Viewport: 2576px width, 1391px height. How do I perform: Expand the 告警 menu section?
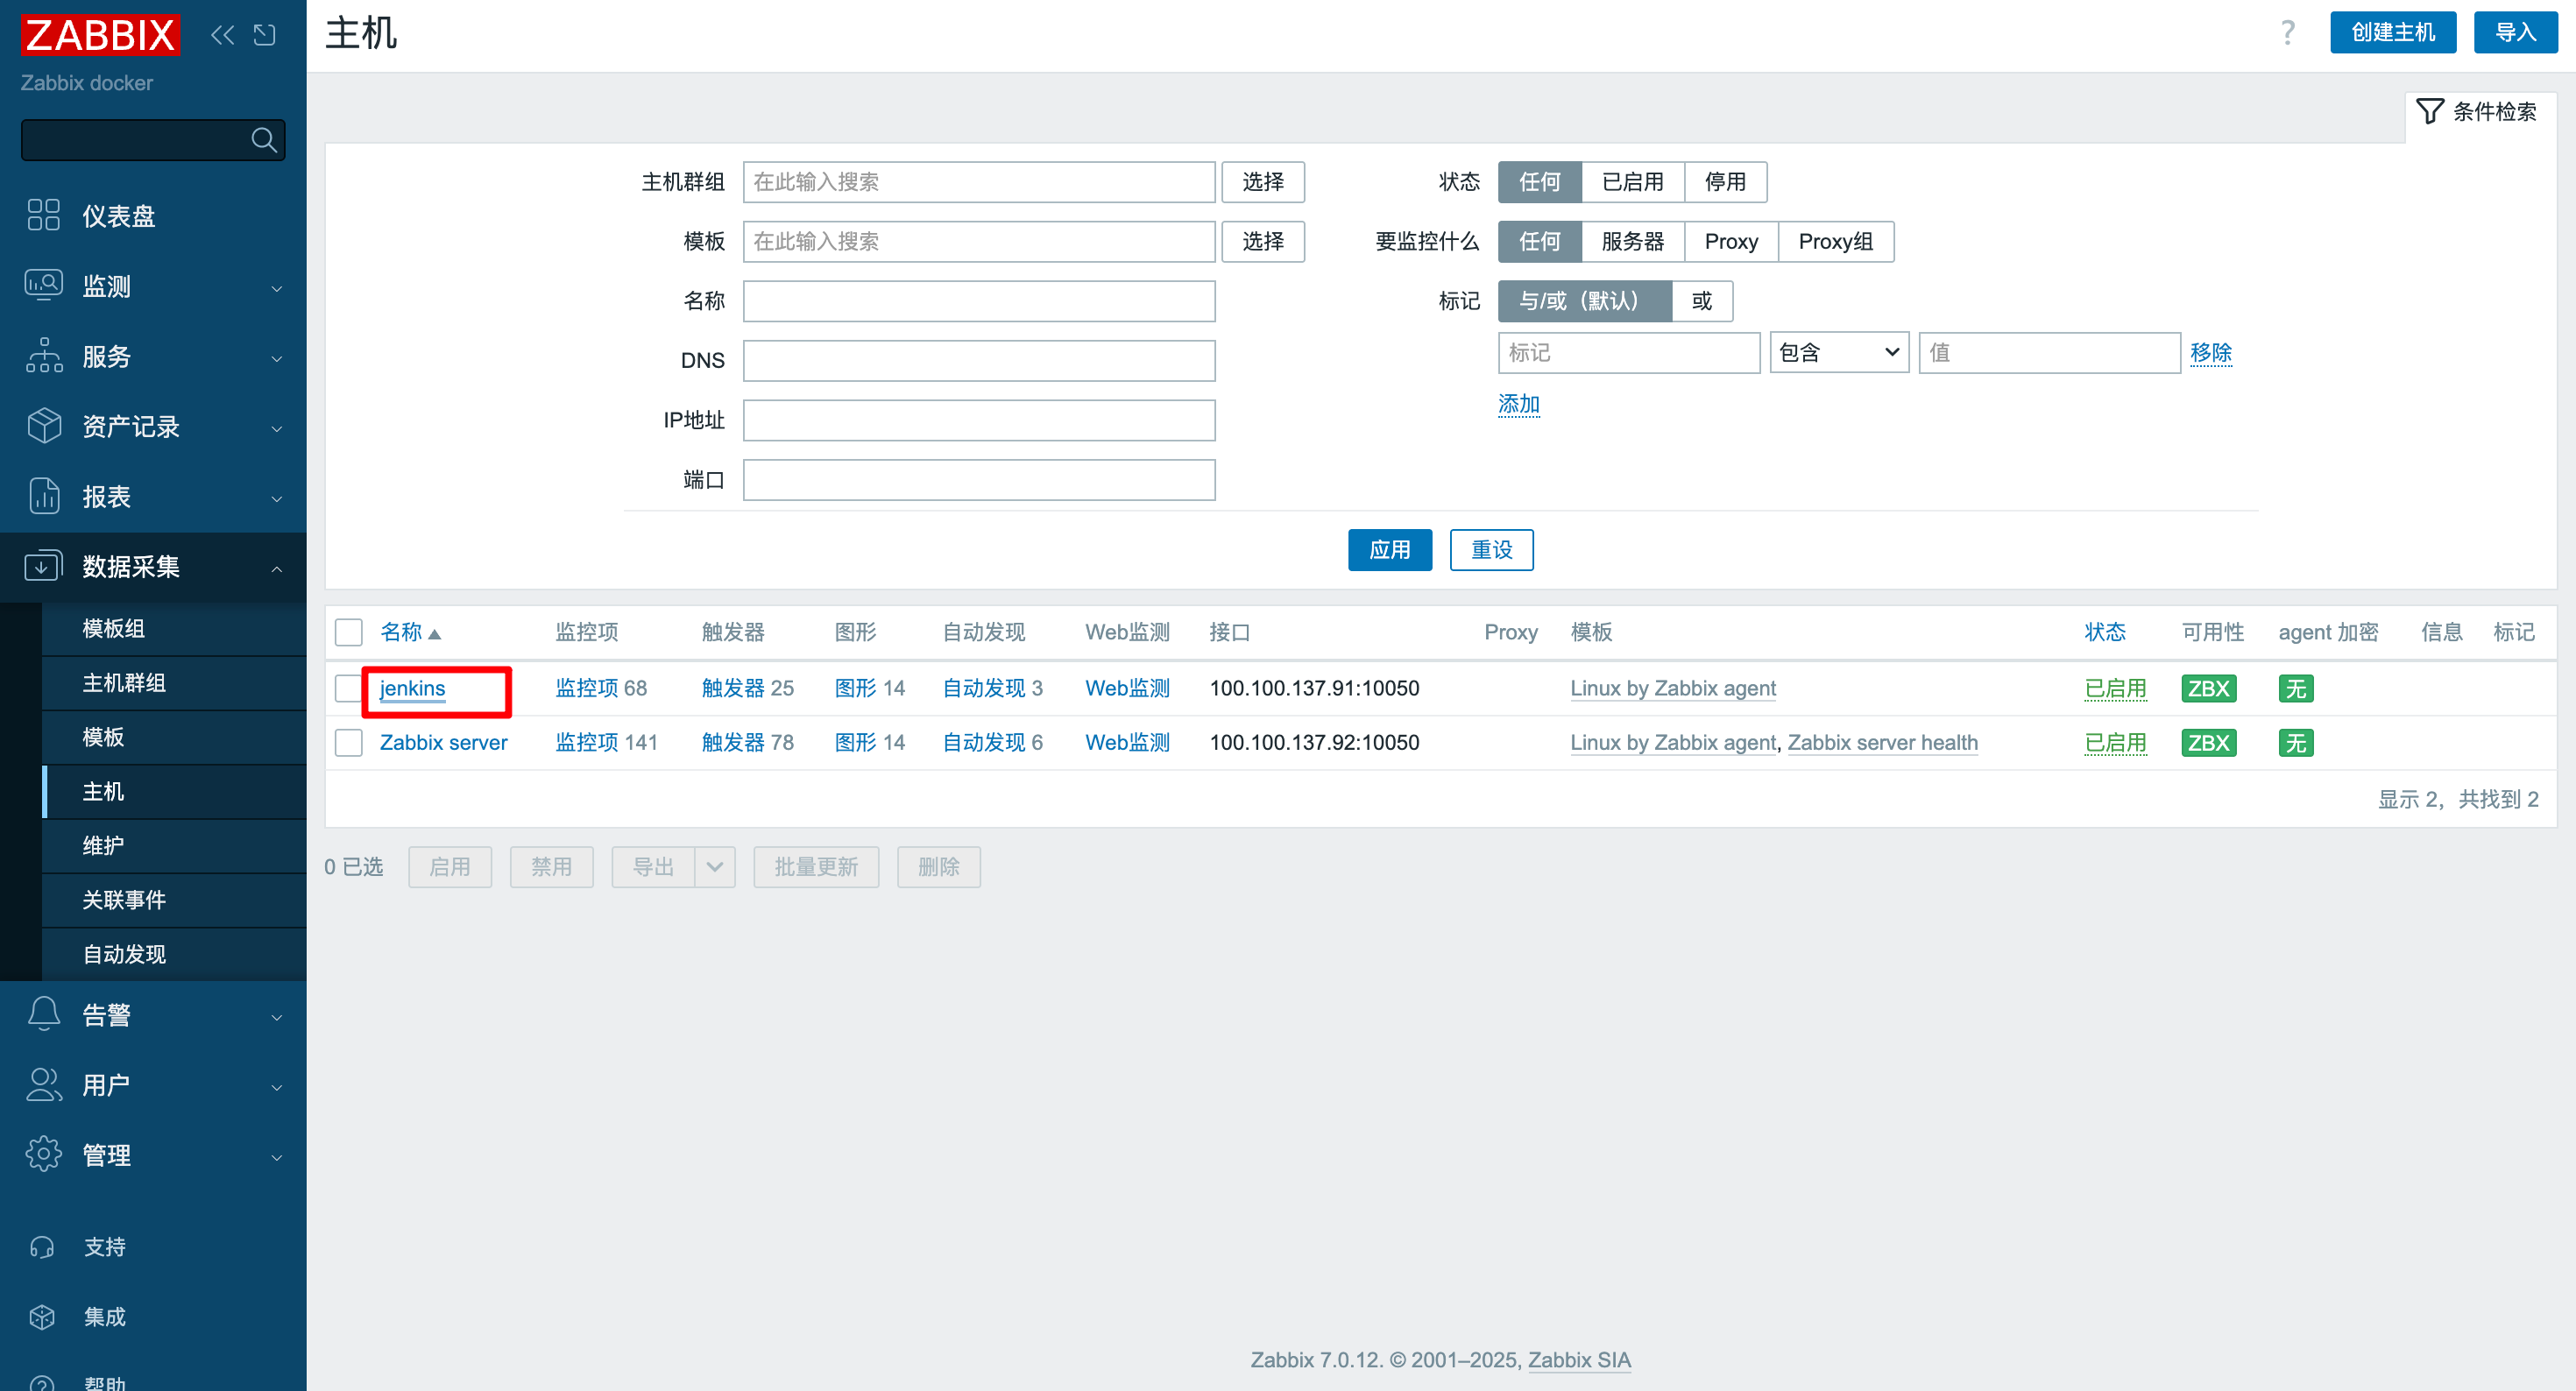(277, 1018)
